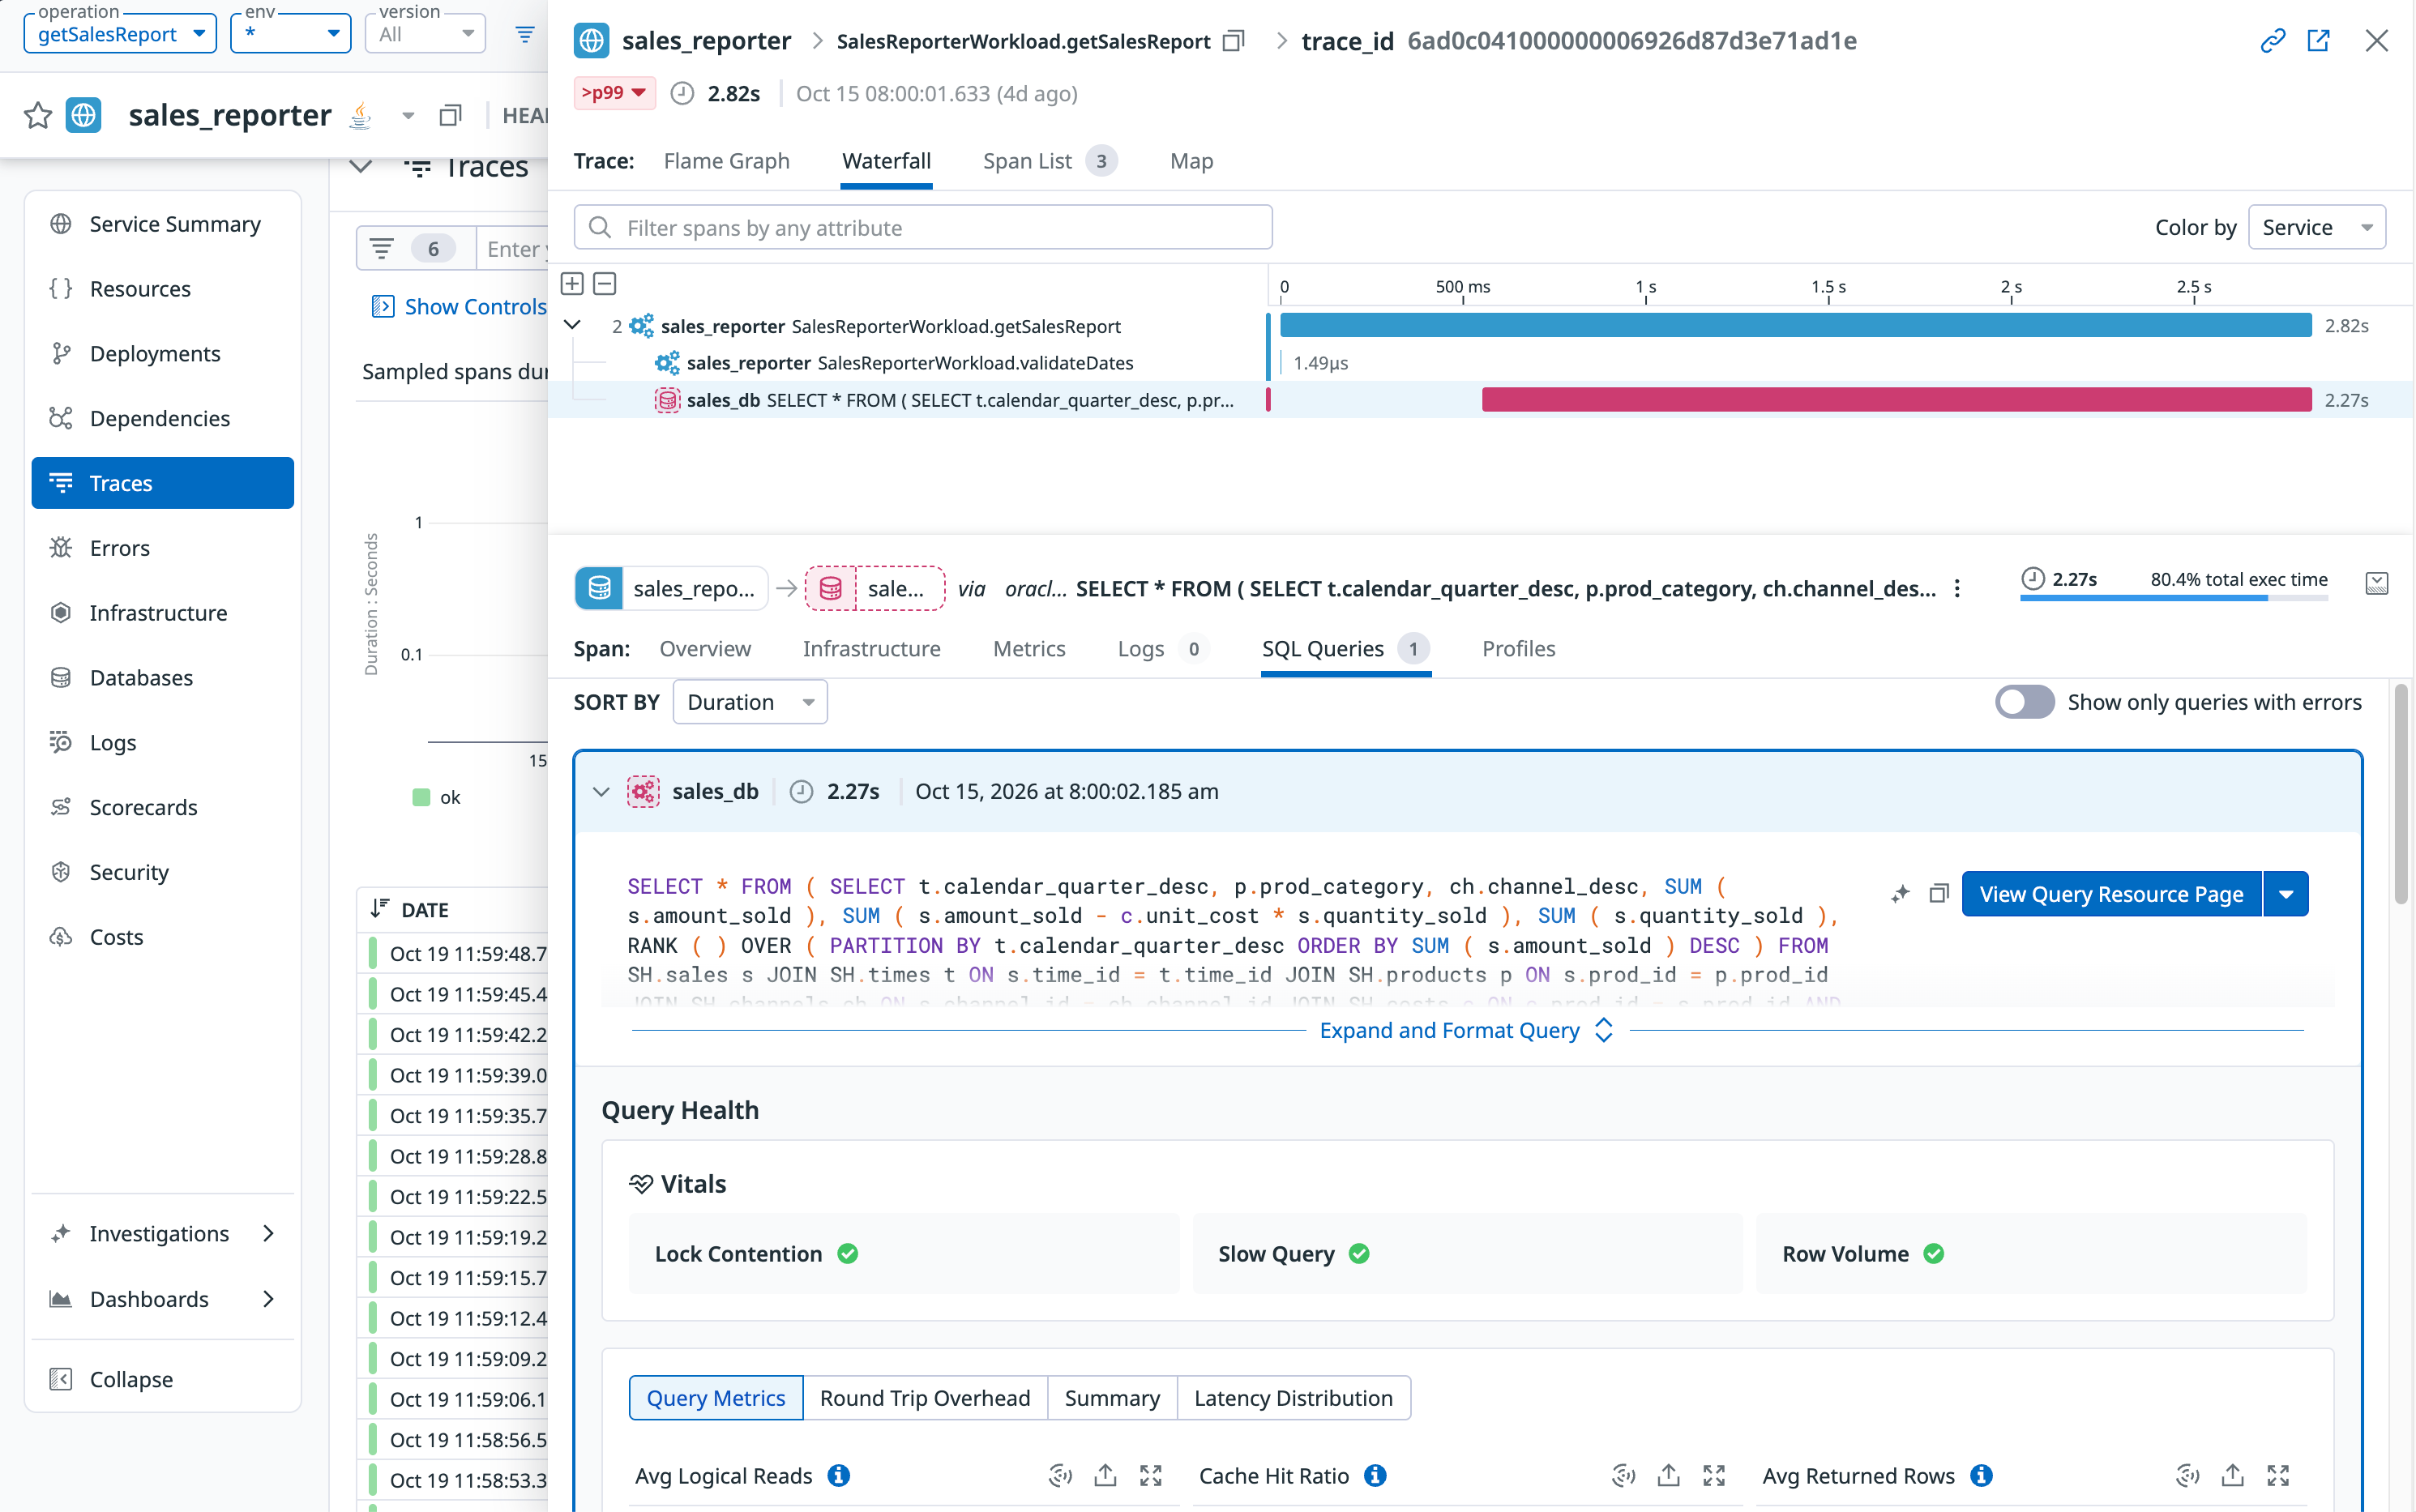Expand and Format Query link
The image size is (2416, 1512).
[1466, 1030]
